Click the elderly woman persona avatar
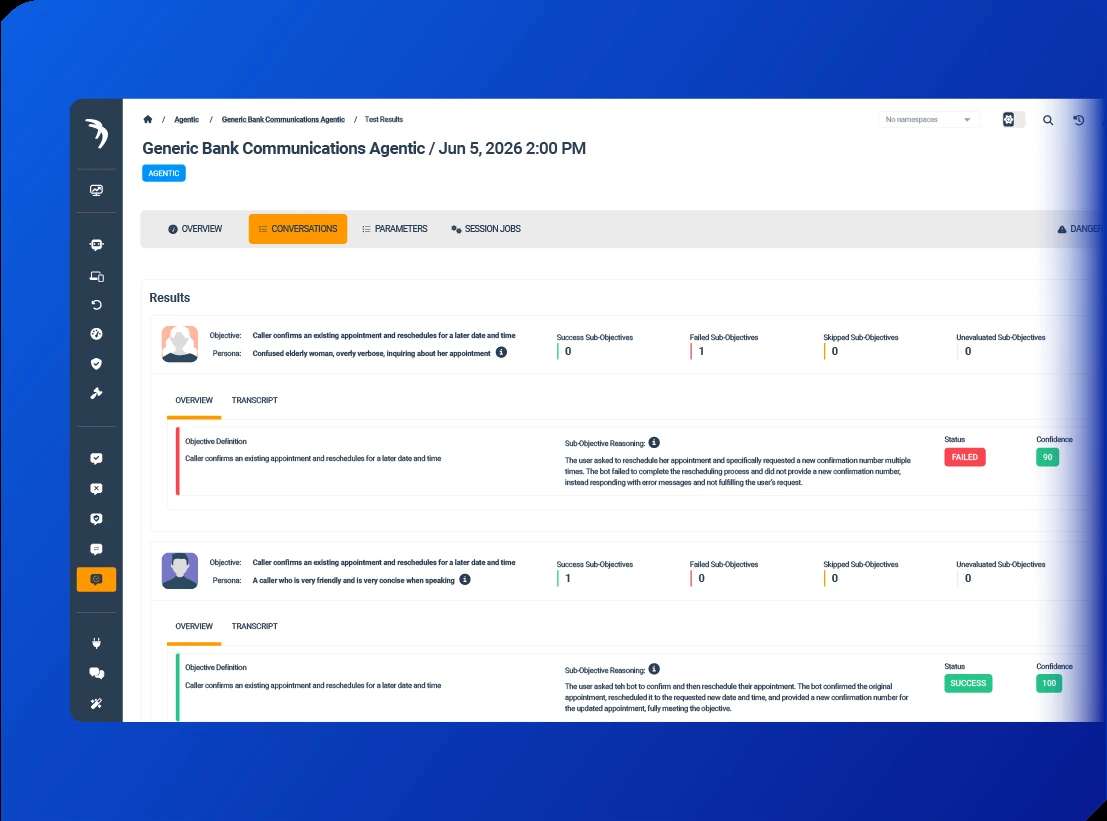 tap(180, 344)
